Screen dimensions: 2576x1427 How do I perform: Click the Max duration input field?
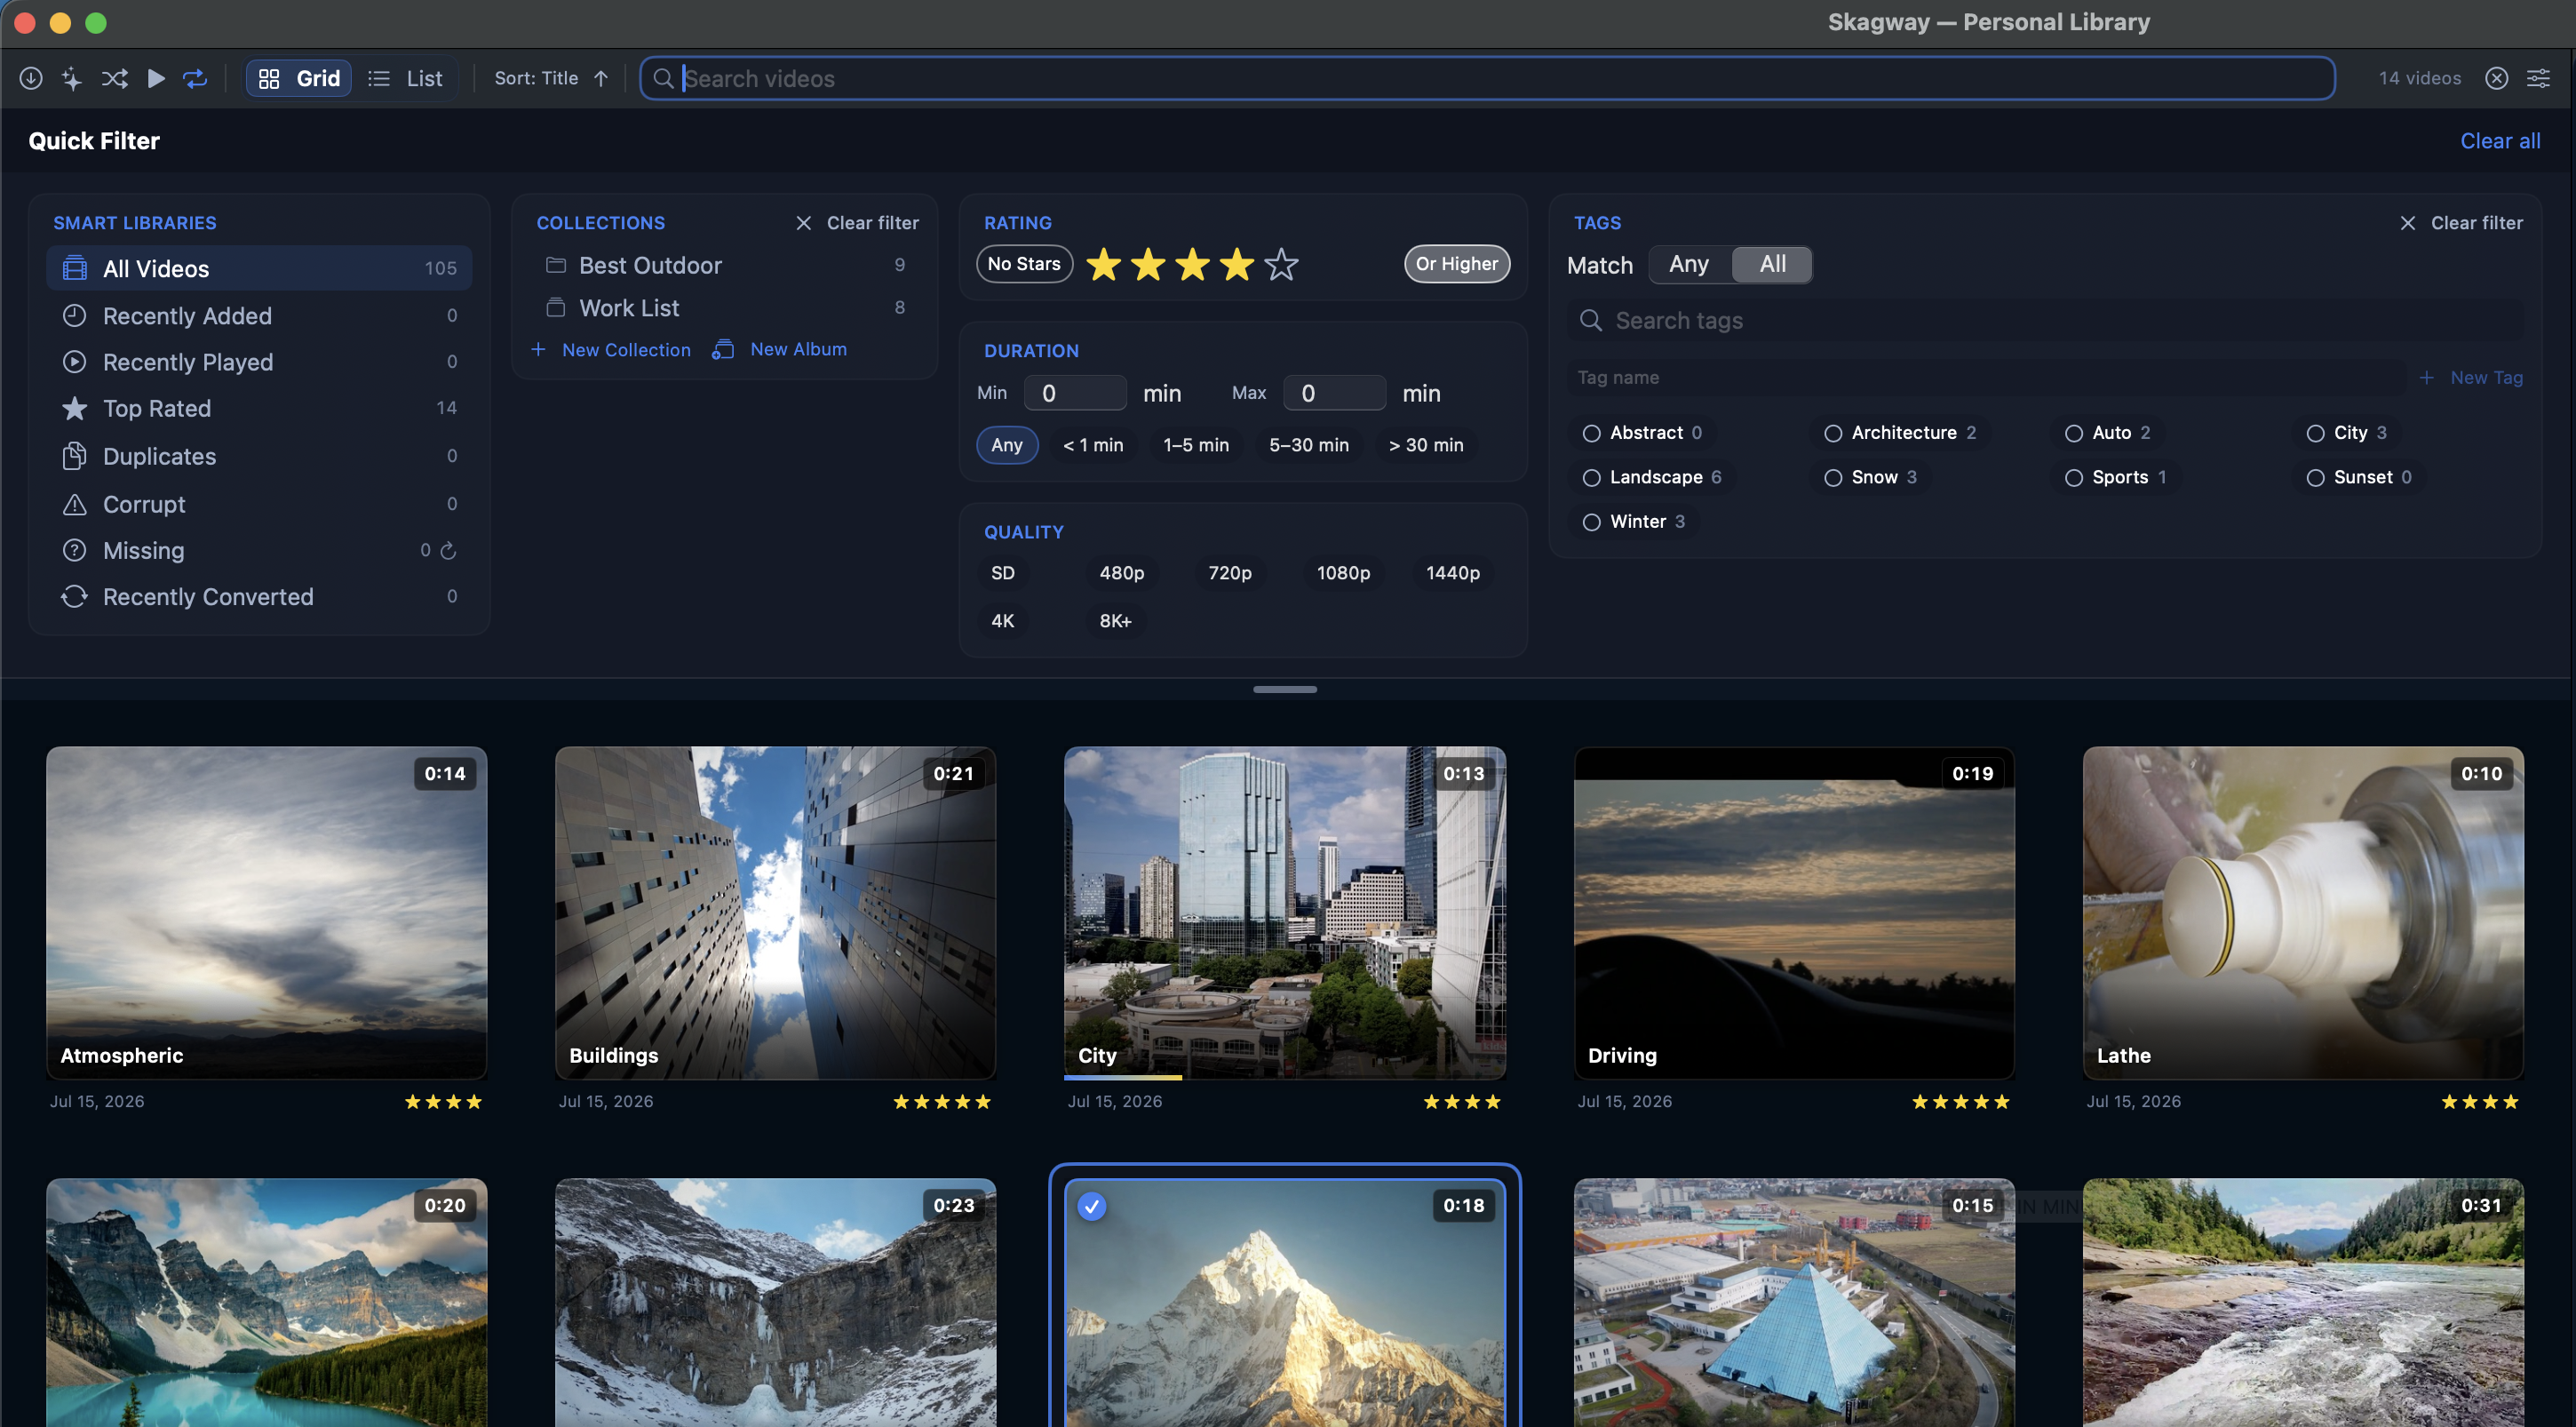click(1335, 393)
